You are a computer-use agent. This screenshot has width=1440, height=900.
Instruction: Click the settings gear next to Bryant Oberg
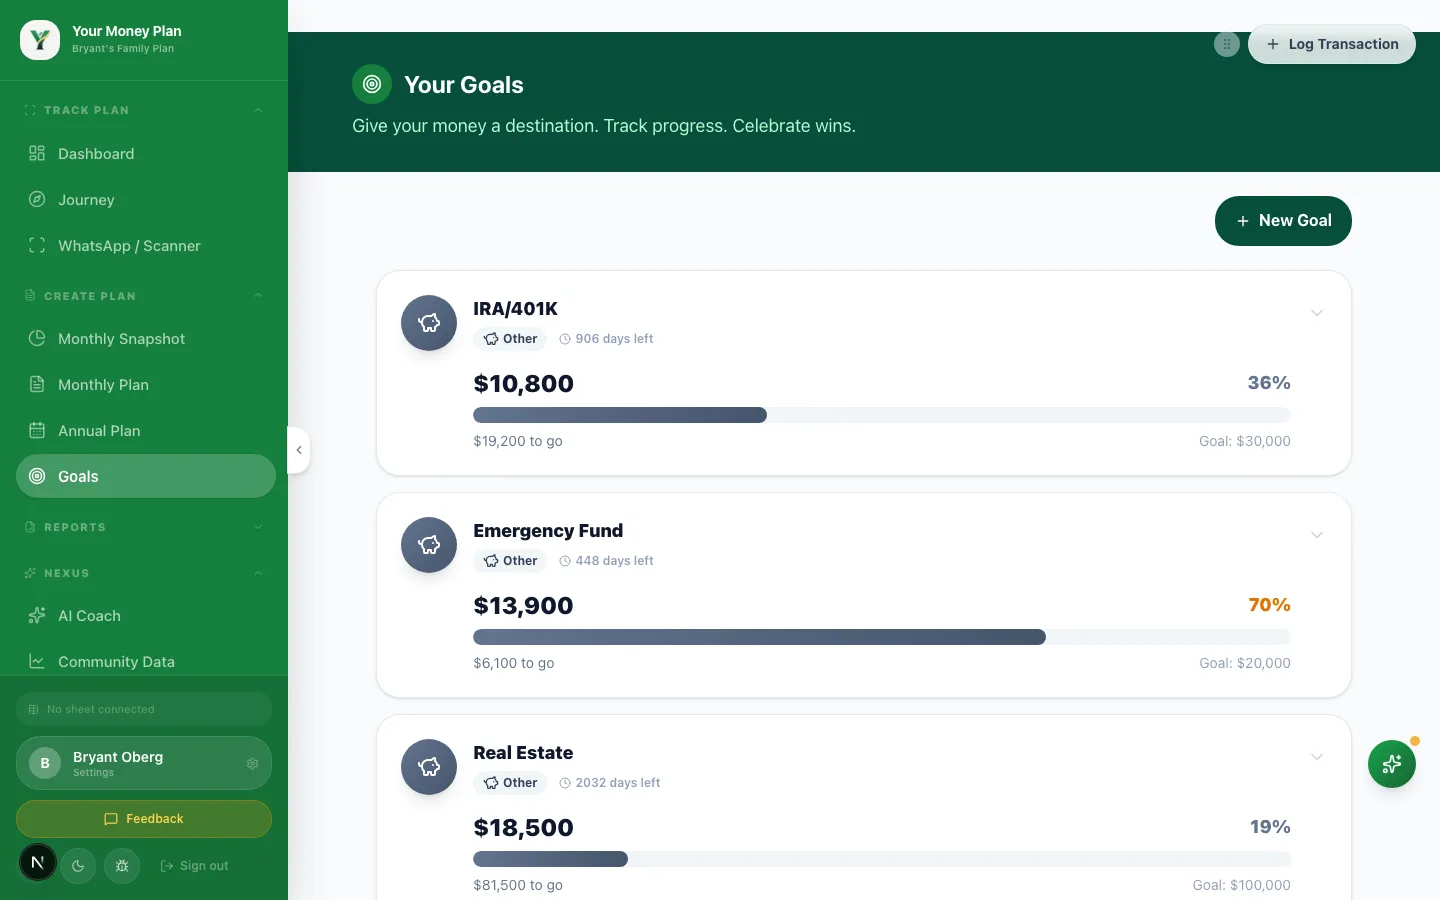click(252, 763)
